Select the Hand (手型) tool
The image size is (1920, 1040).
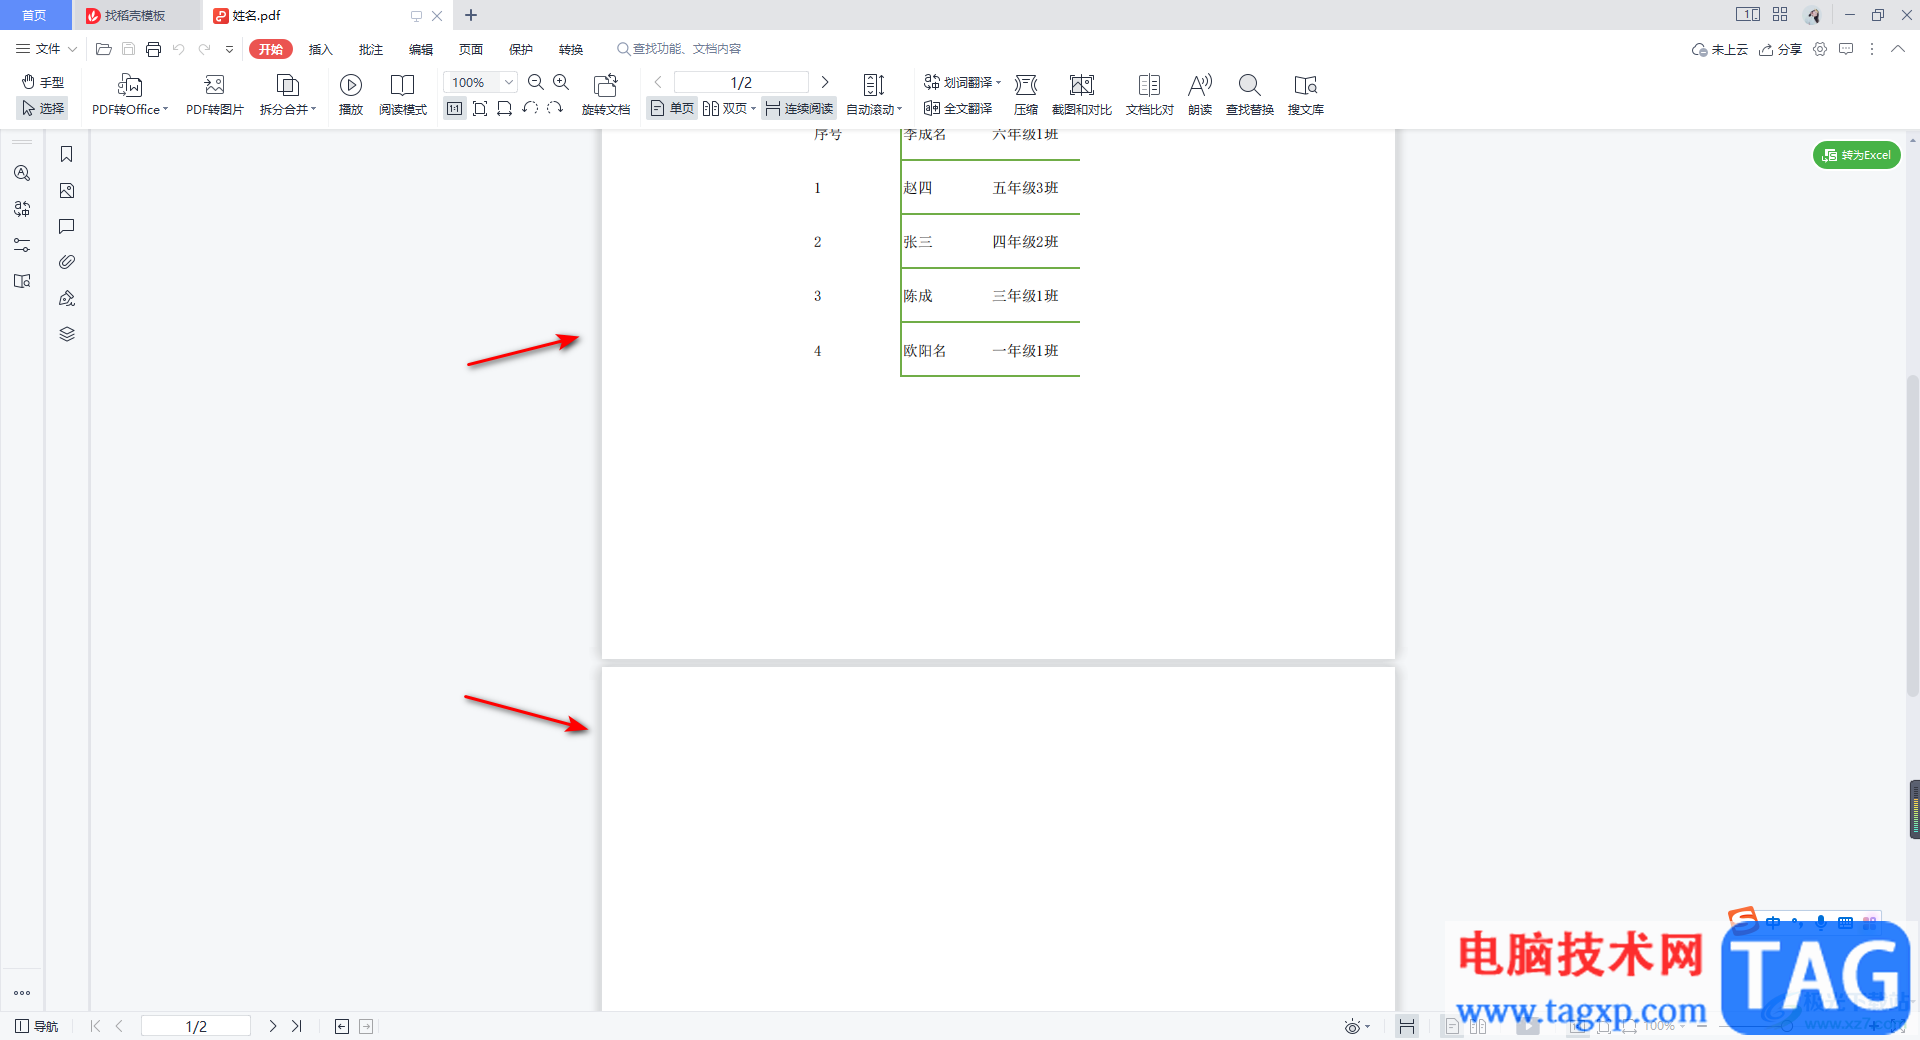(x=43, y=82)
